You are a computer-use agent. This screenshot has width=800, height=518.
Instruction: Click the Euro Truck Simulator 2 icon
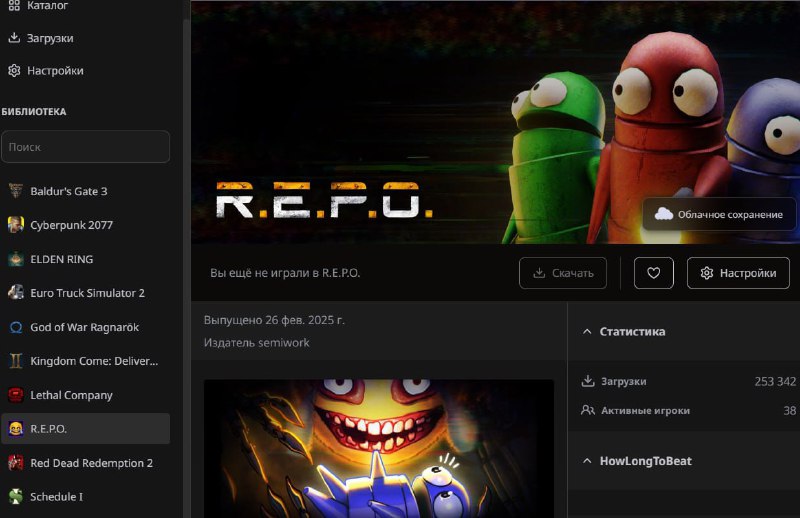coord(16,293)
